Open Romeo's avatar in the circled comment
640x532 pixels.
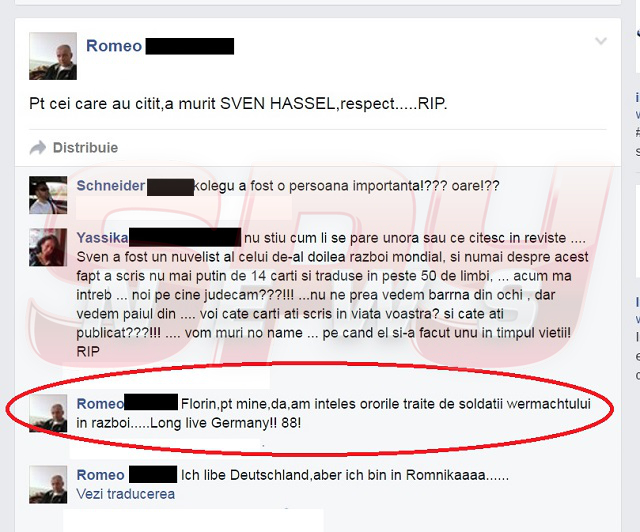tap(48, 413)
